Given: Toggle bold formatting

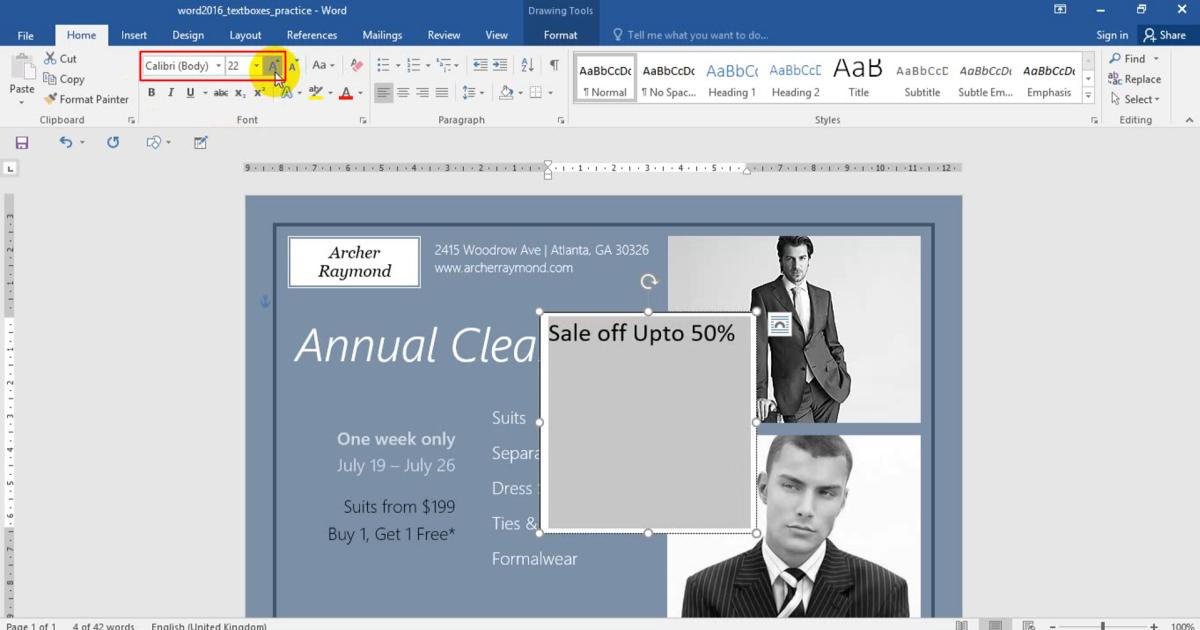Looking at the screenshot, I should (x=152, y=93).
